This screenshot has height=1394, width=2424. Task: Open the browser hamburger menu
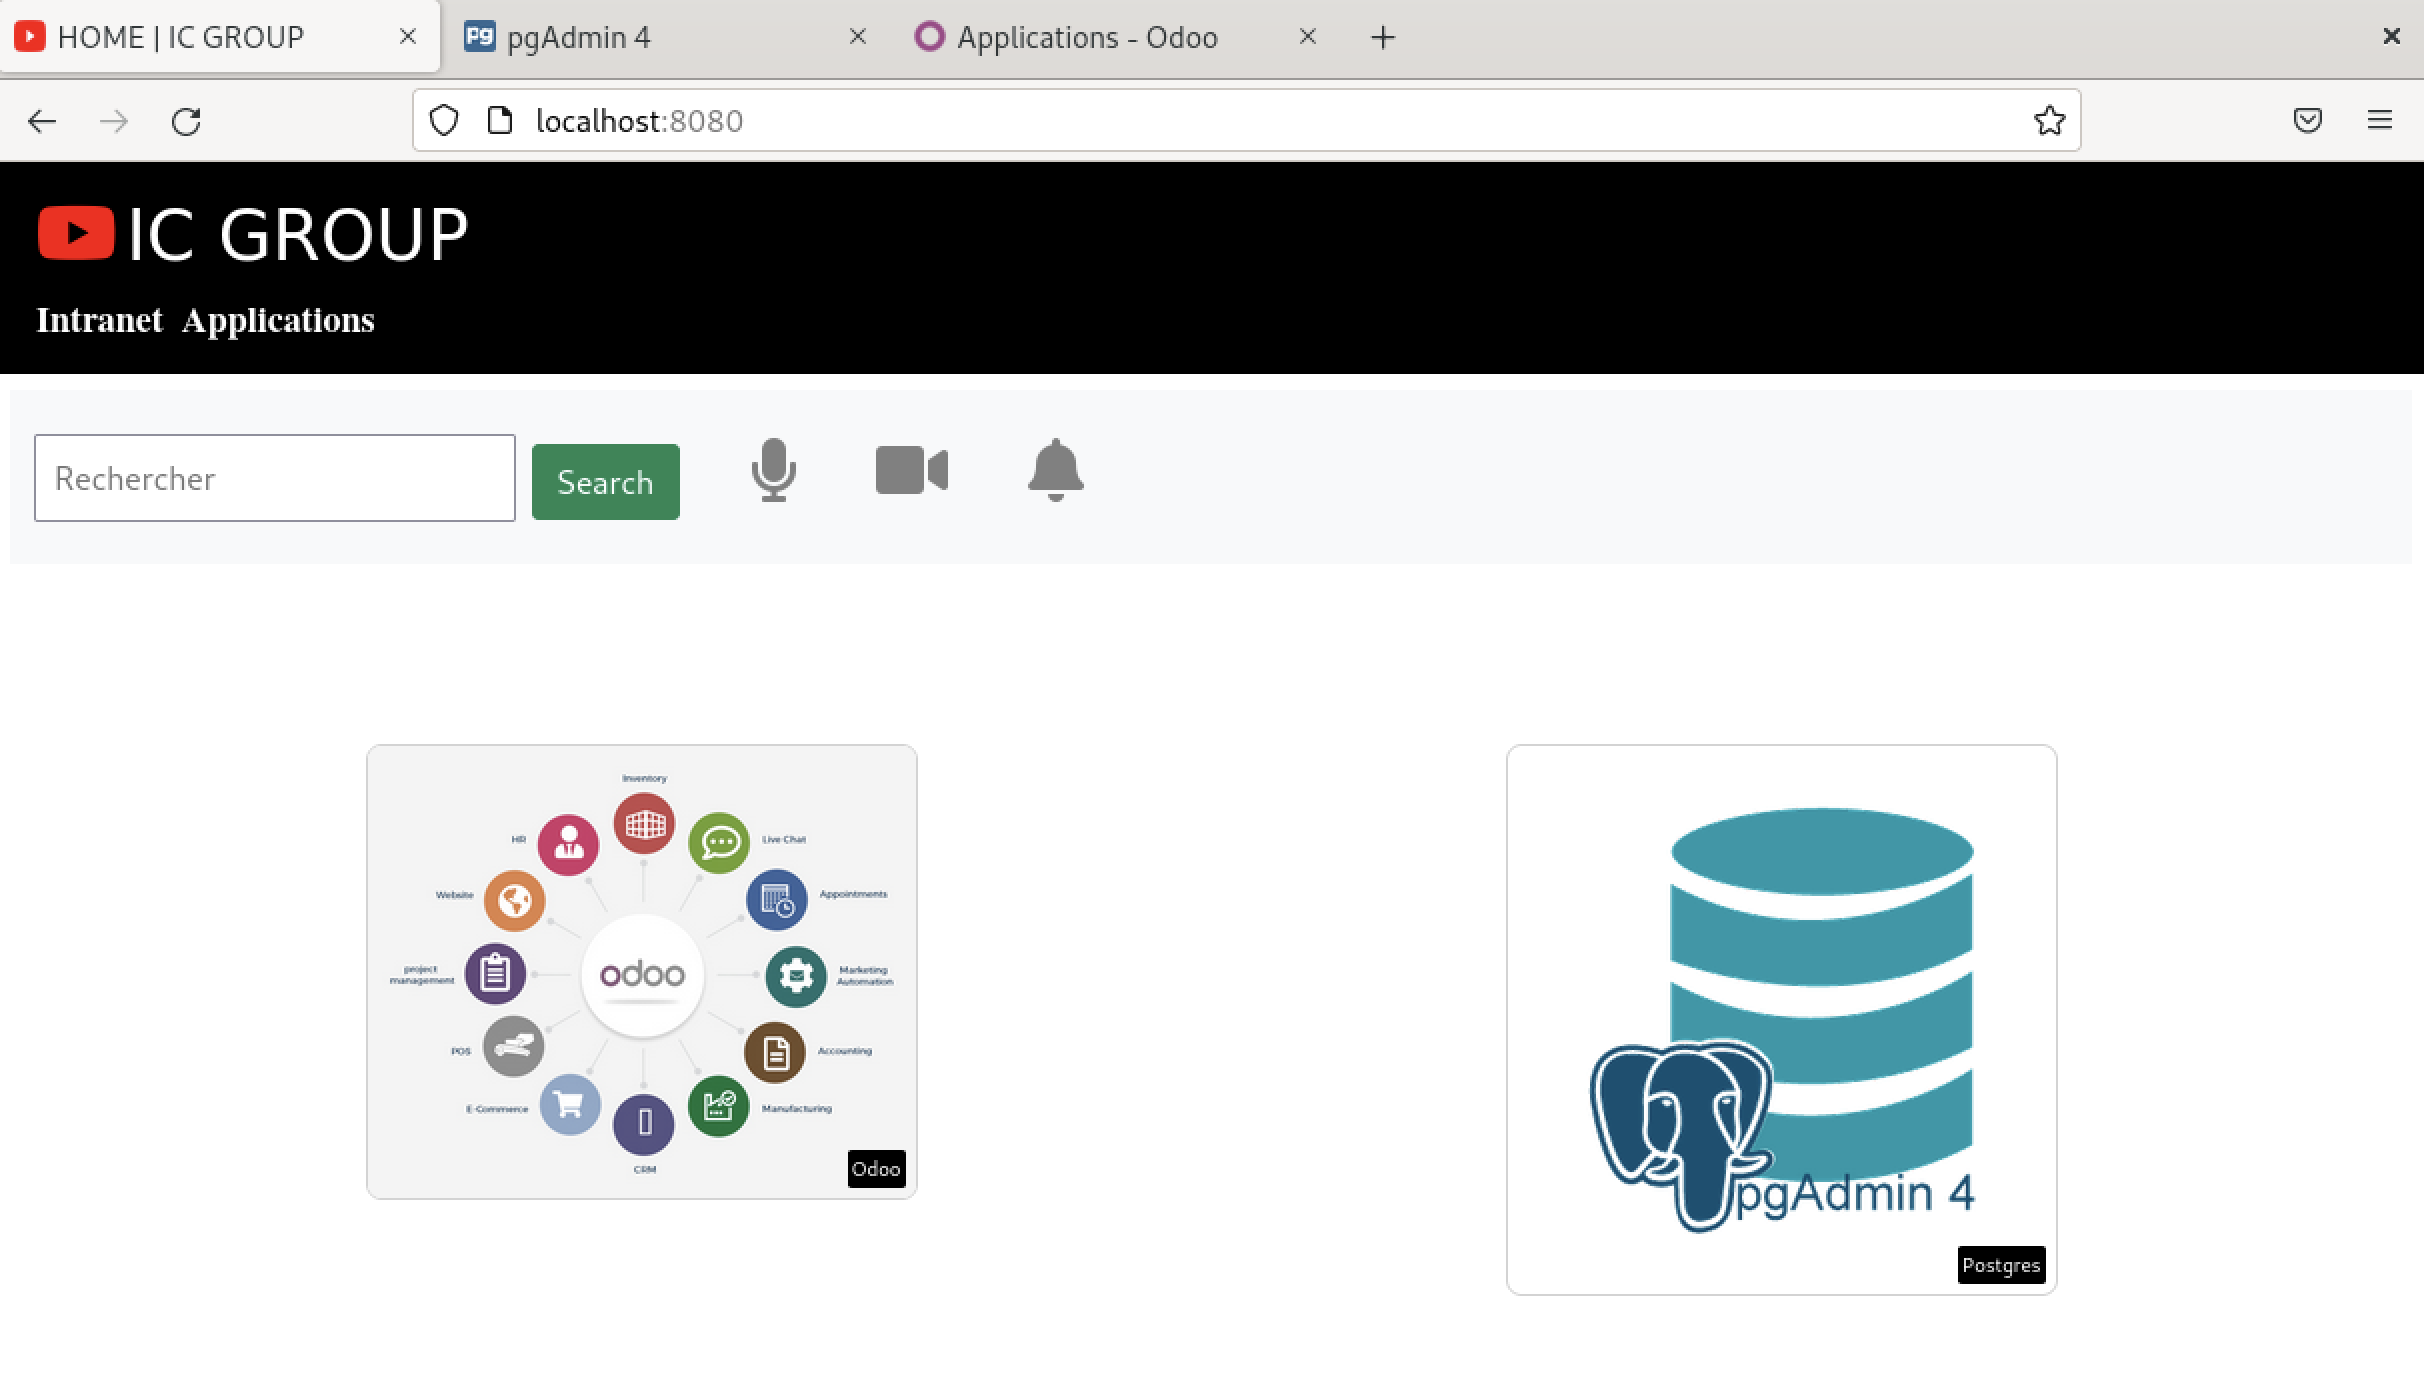[2379, 120]
